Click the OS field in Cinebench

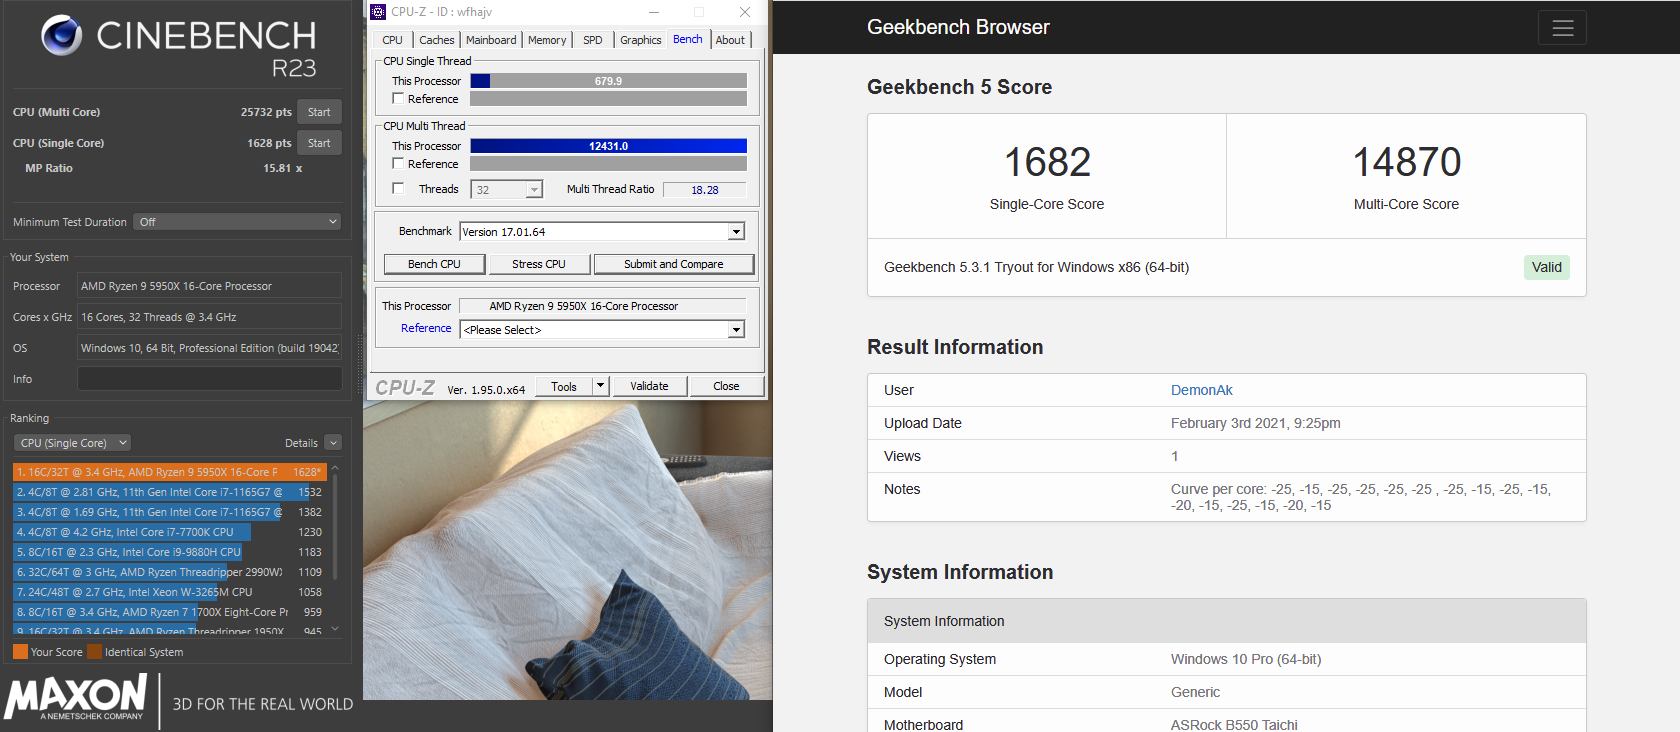click(x=210, y=348)
